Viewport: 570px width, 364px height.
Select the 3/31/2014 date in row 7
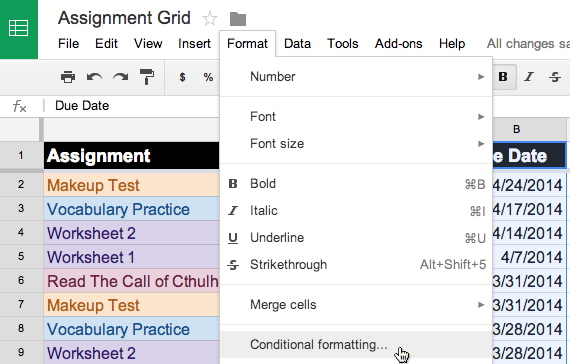(529, 305)
